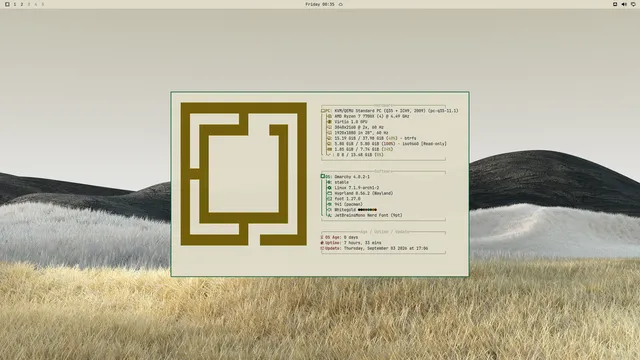The height and width of the screenshot is (360, 640).
Task: Click the text 'Virtio 1.0 GPU'
Action: (x=351, y=122)
